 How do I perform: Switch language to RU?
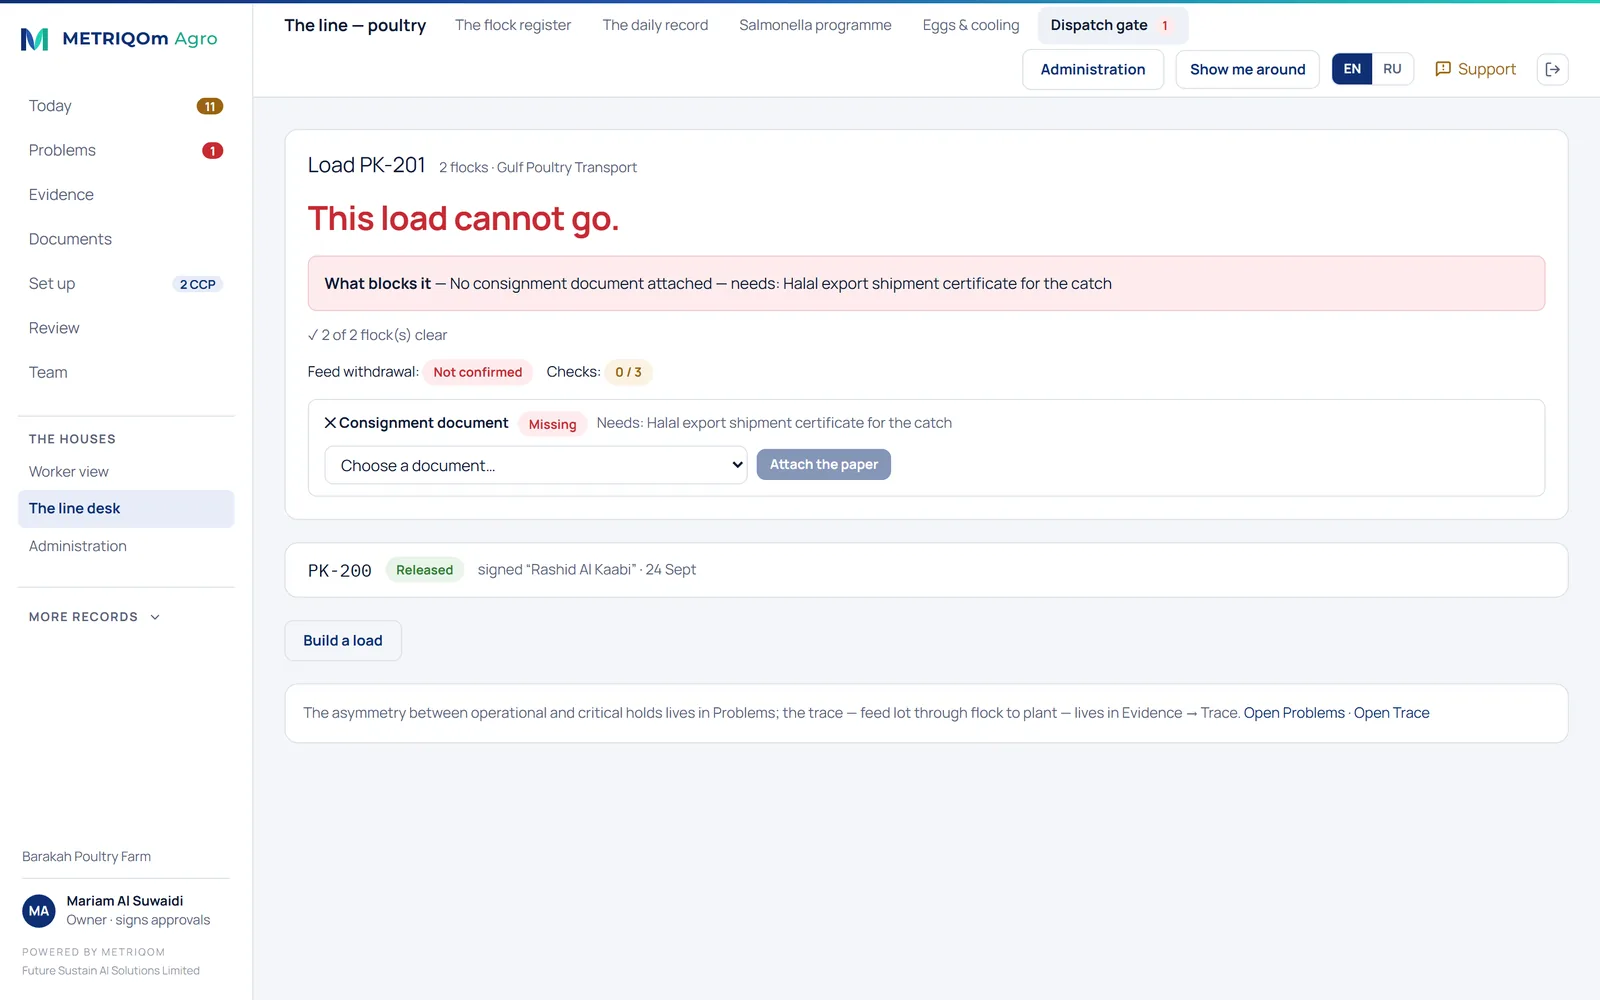coord(1392,69)
